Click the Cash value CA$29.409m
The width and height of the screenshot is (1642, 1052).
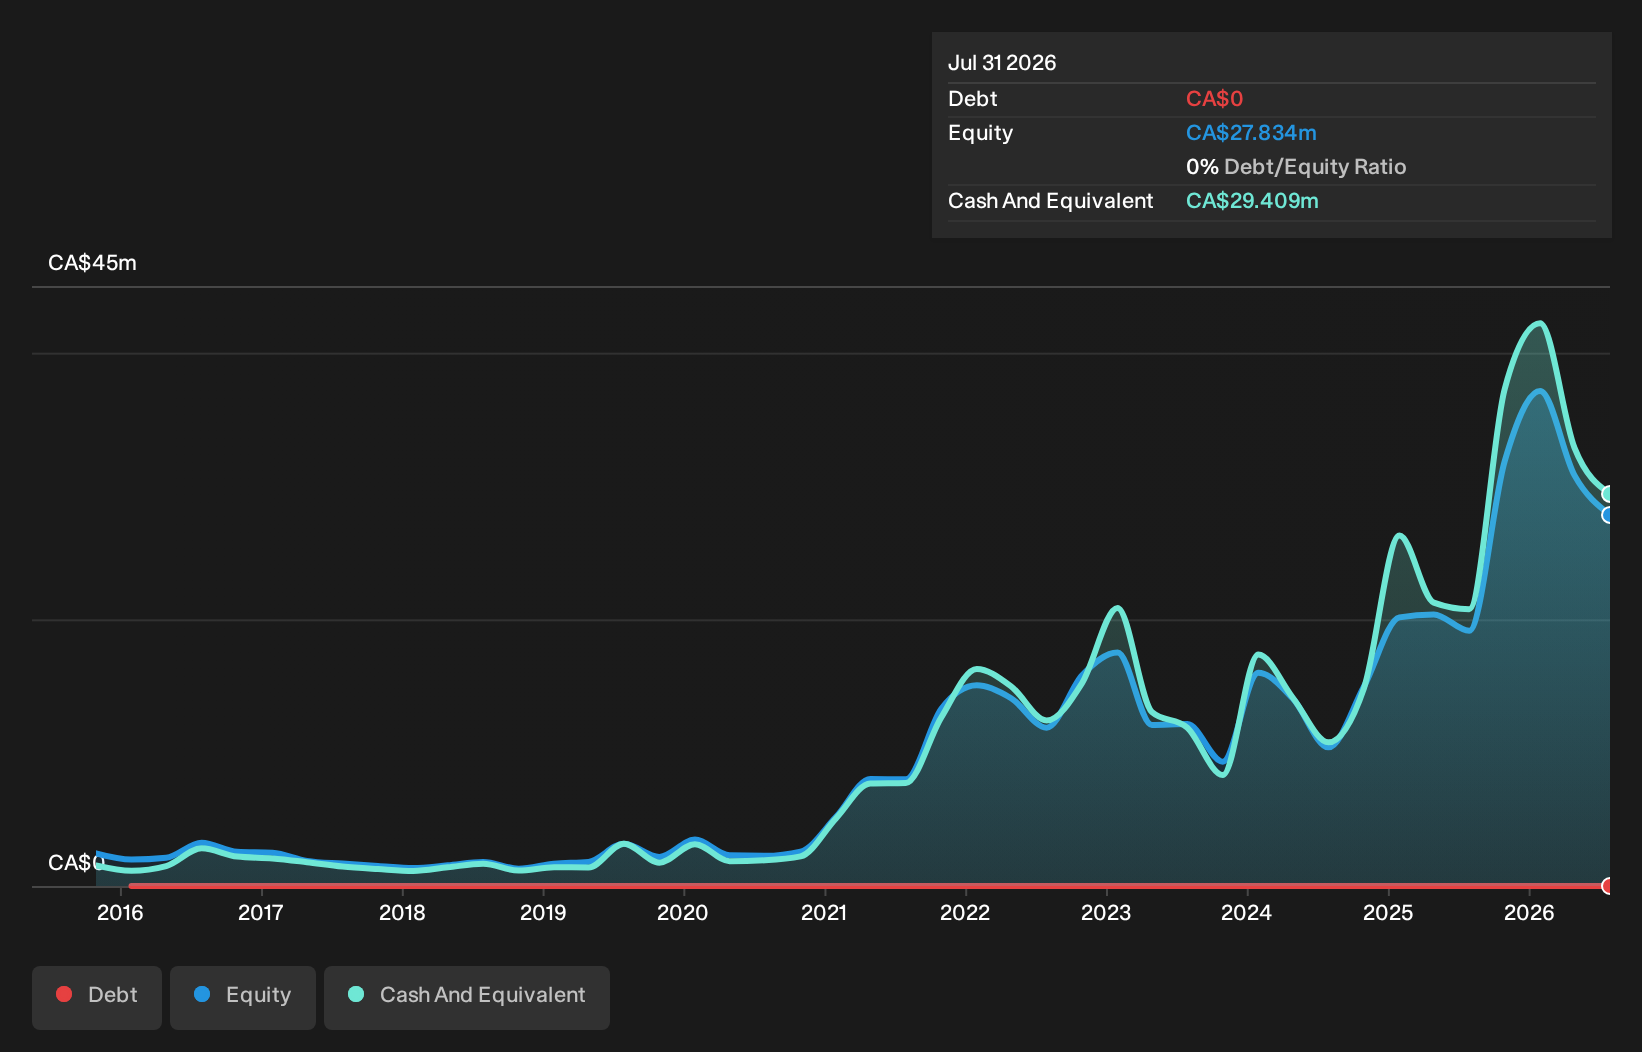point(1252,201)
